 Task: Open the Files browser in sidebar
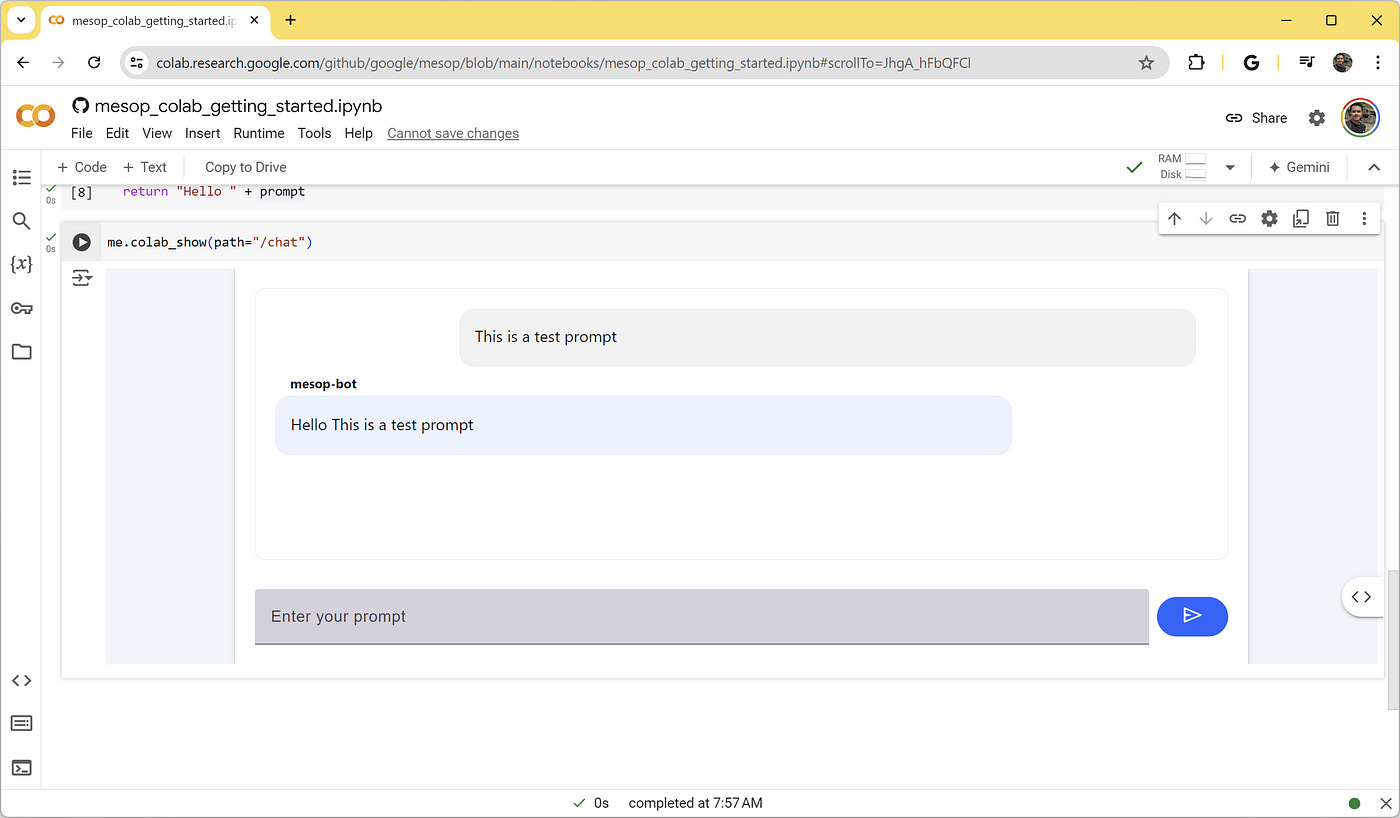point(21,351)
